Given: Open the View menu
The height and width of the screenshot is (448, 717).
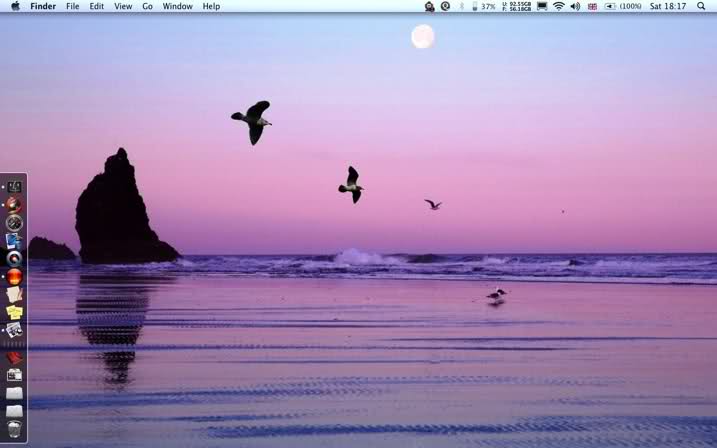Looking at the screenshot, I should point(123,6).
